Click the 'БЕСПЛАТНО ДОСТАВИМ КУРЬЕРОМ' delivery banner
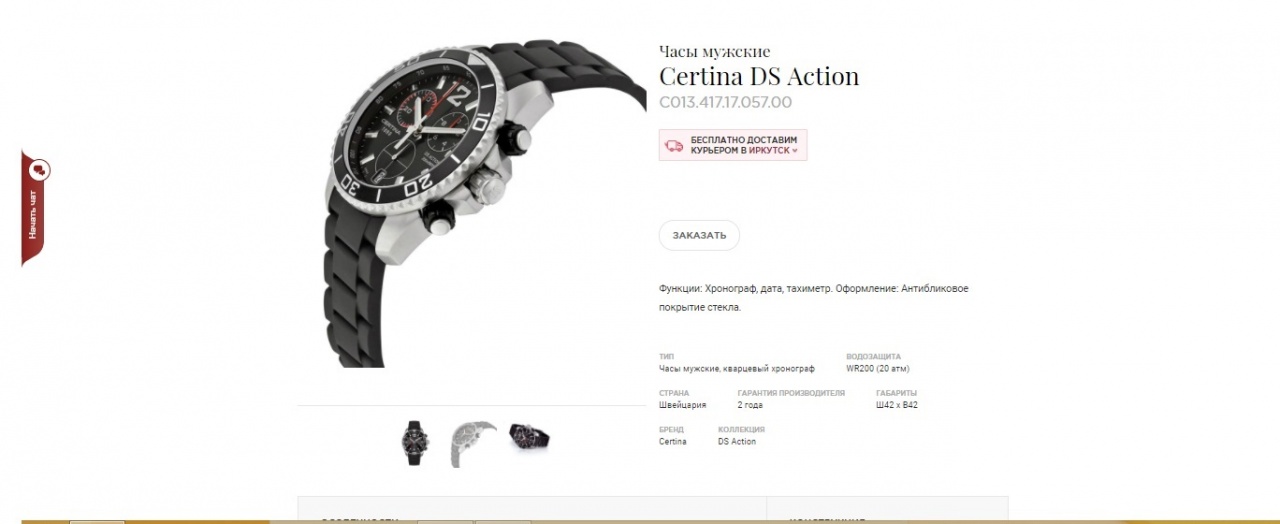The height and width of the screenshot is (524, 1280). tap(733, 145)
